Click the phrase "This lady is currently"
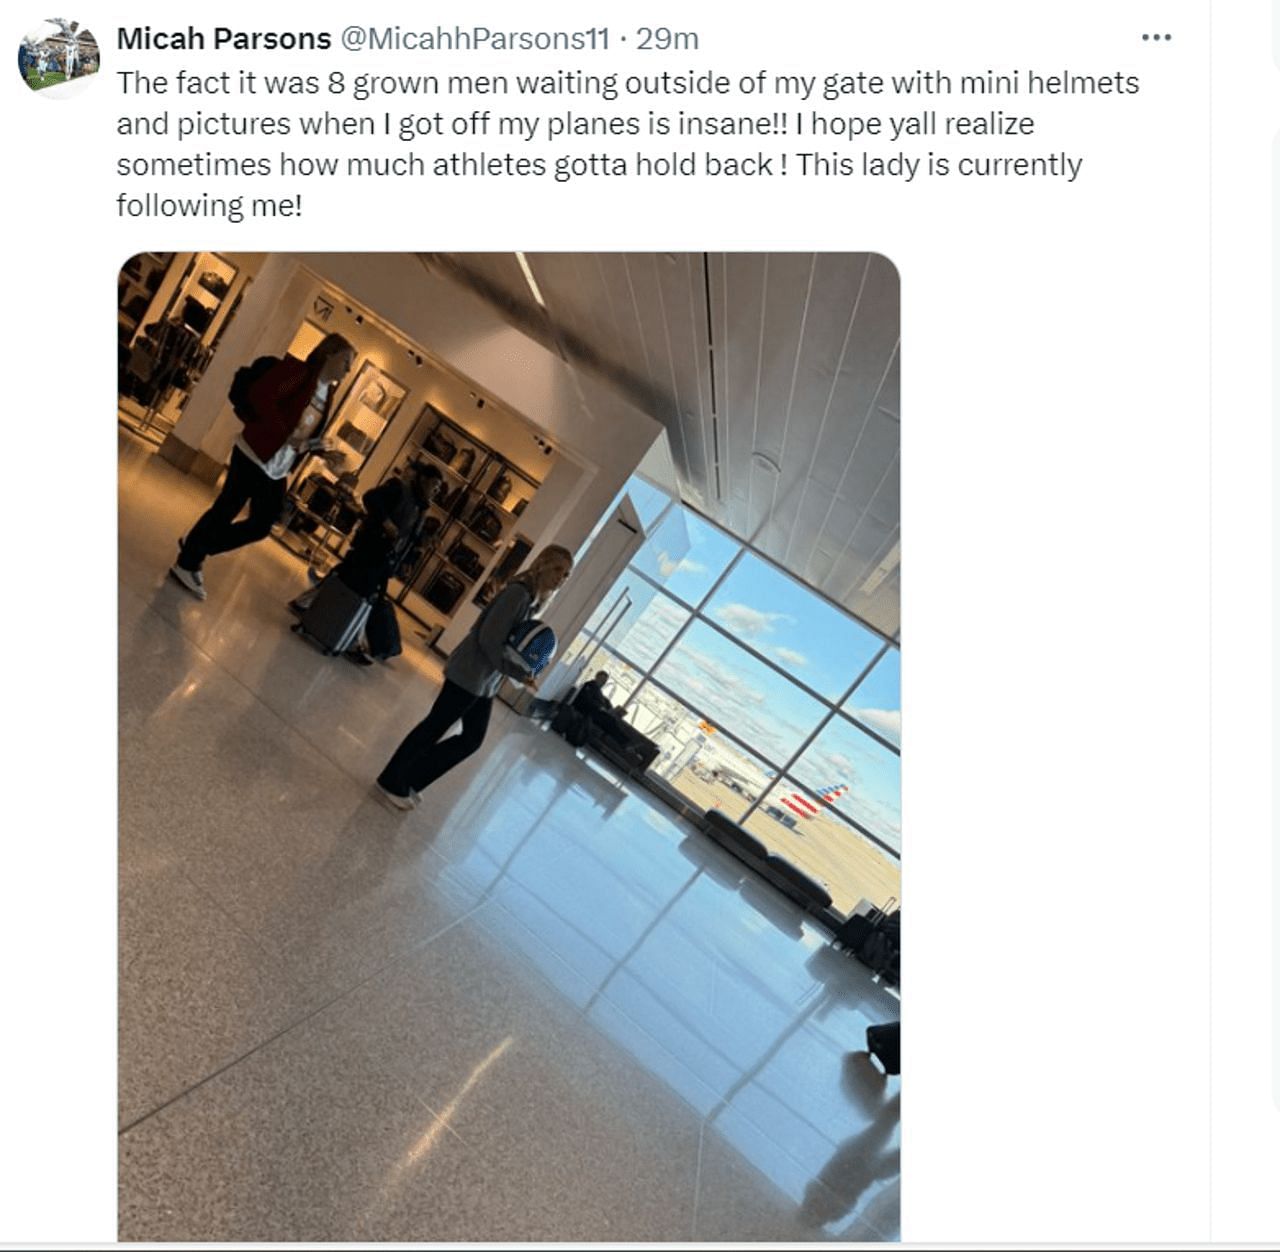 coord(939,164)
